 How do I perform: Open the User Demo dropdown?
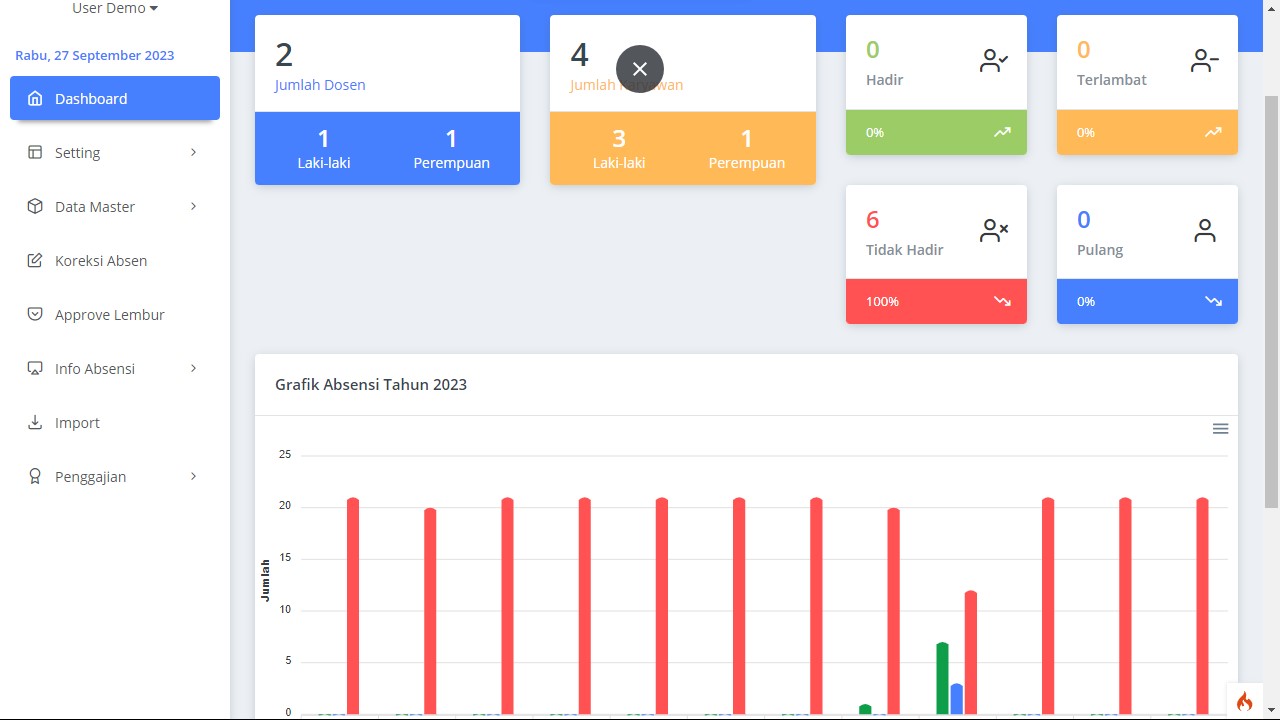115,9
